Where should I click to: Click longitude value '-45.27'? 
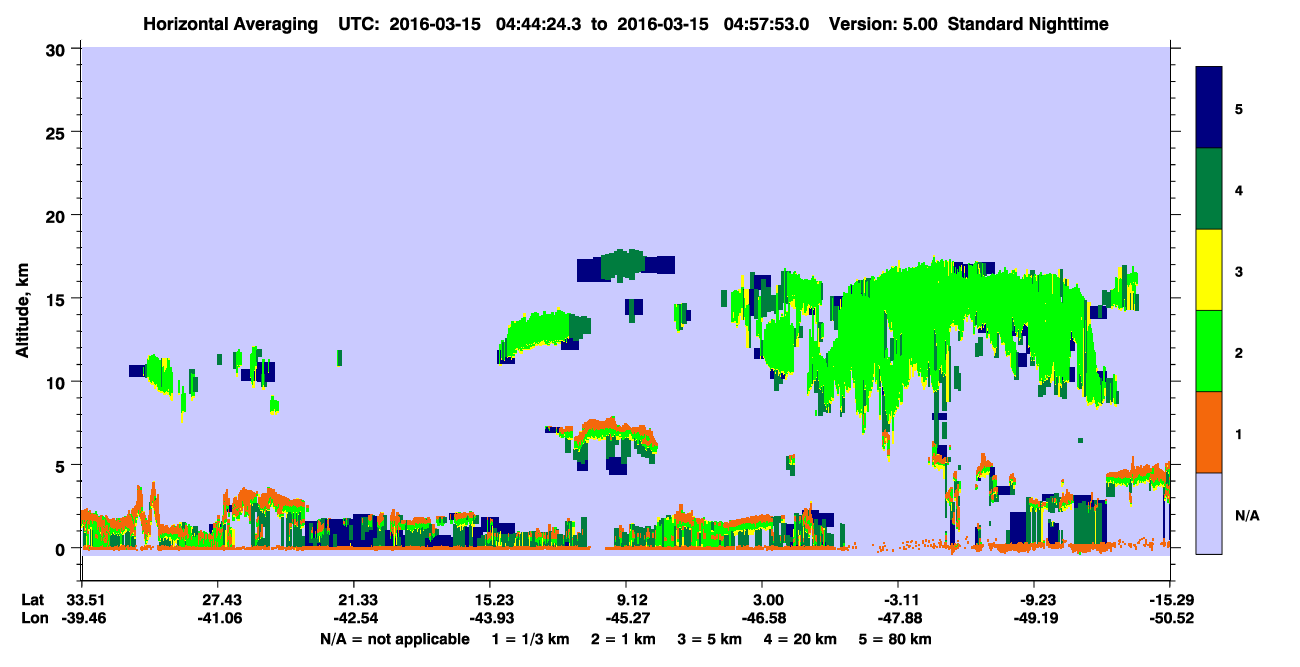626,619
